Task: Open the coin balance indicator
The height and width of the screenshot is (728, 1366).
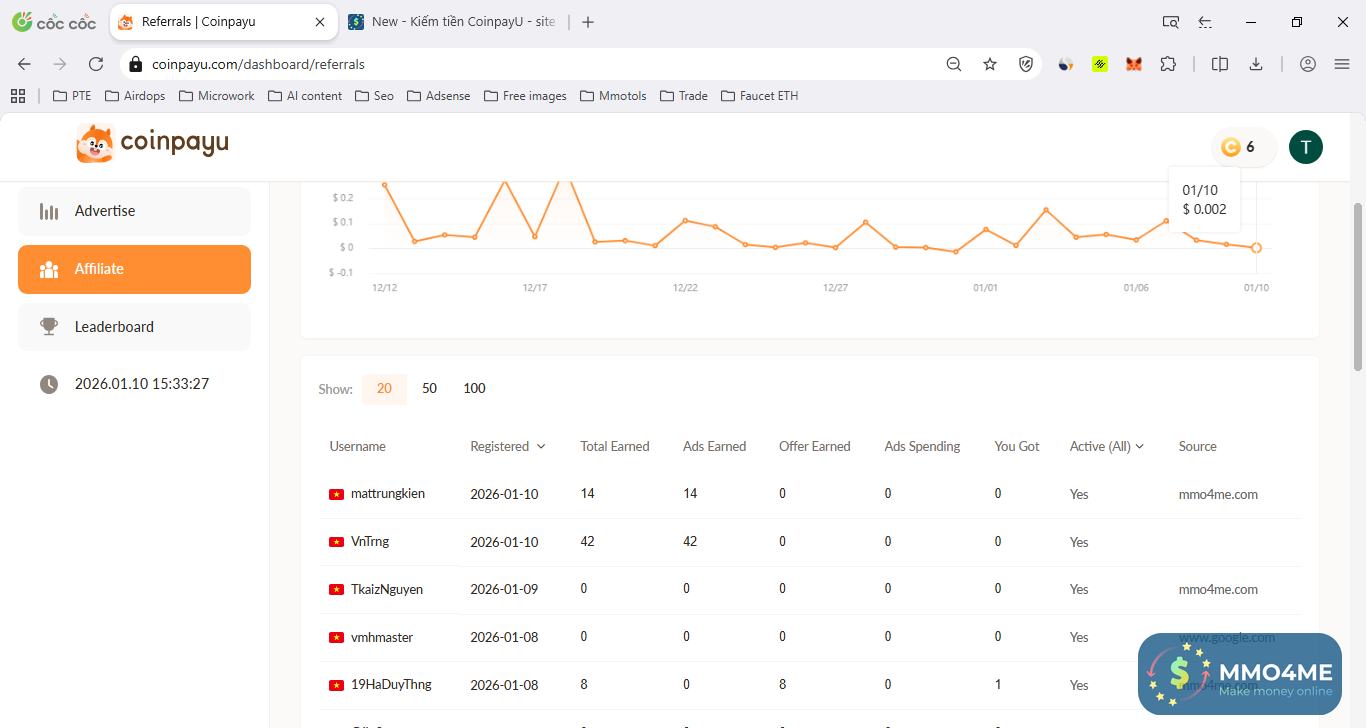Action: coord(1241,147)
